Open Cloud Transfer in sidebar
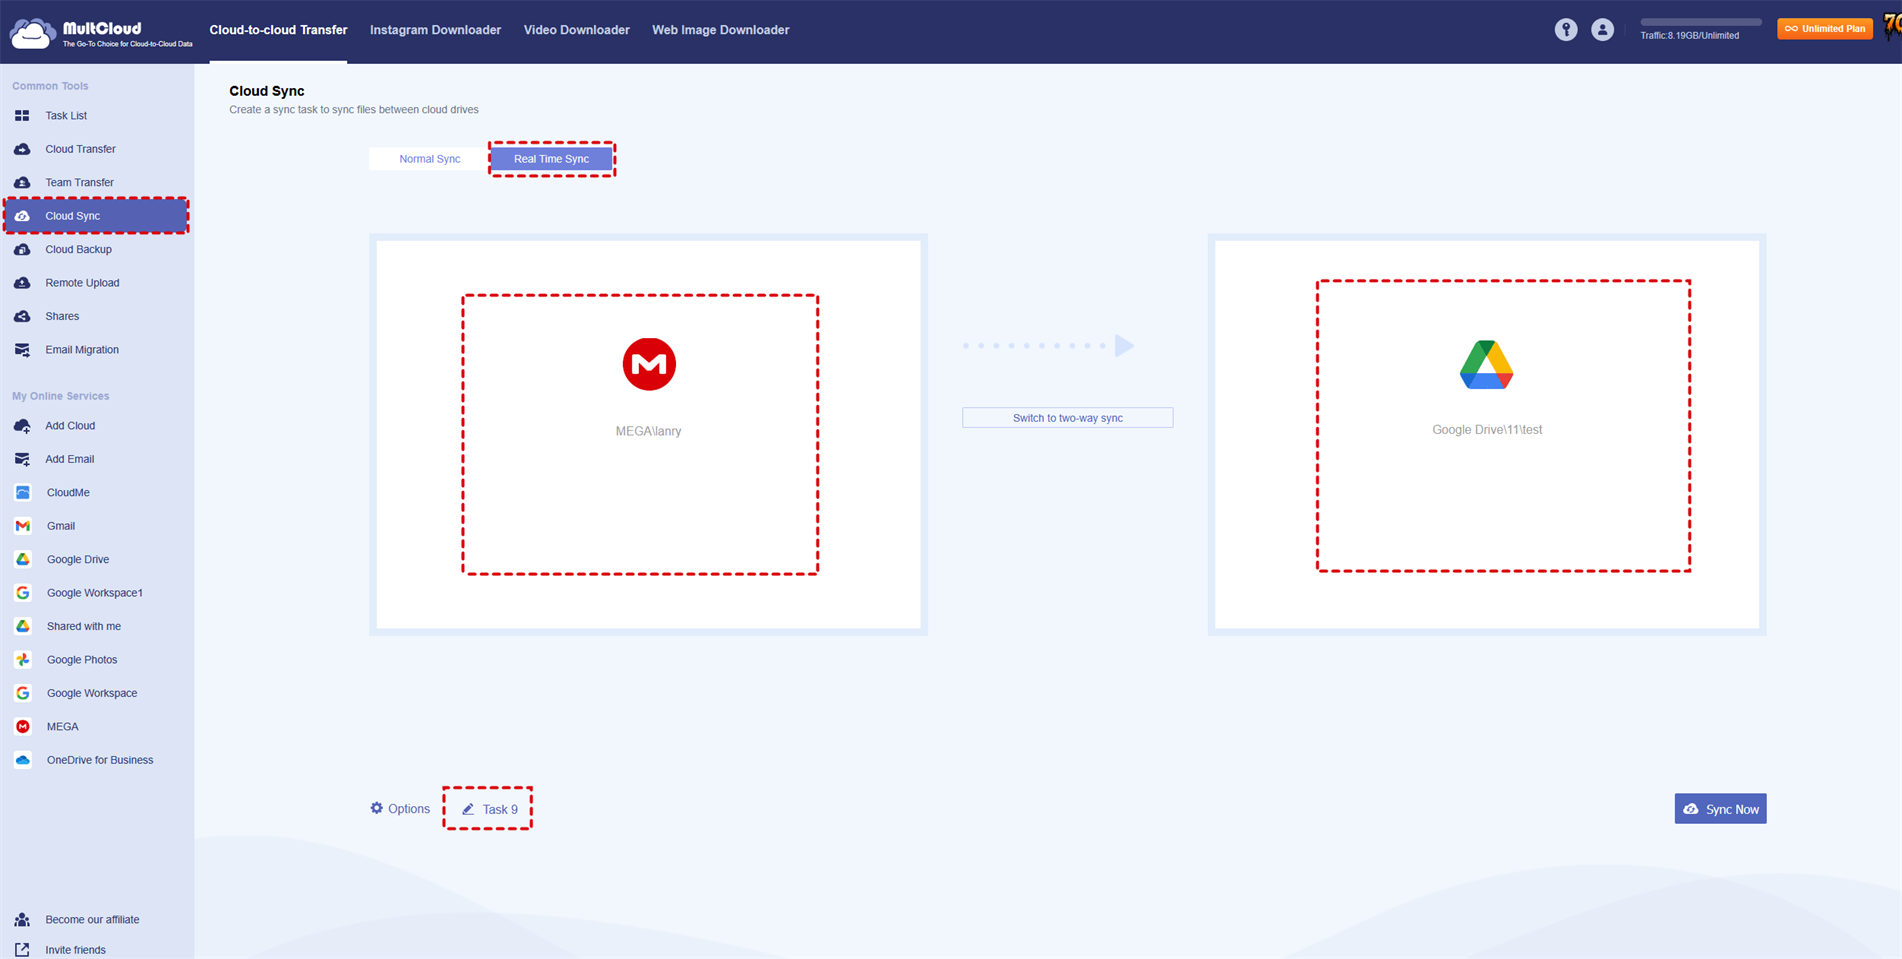The height and width of the screenshot is (959, 1902). tap(80, 149)
